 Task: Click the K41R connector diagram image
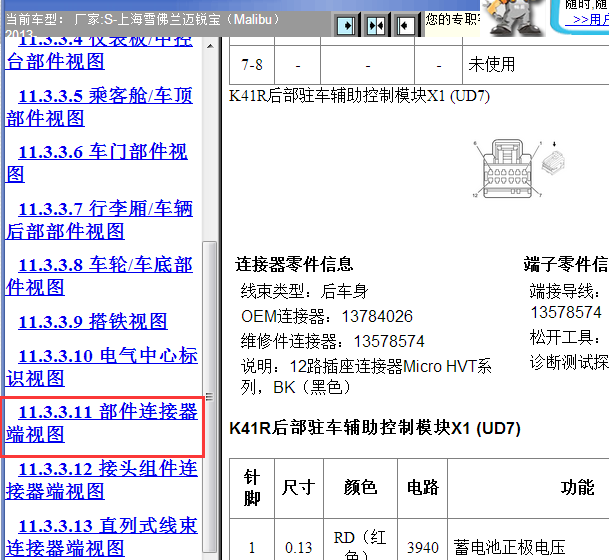tap(520, 169)
